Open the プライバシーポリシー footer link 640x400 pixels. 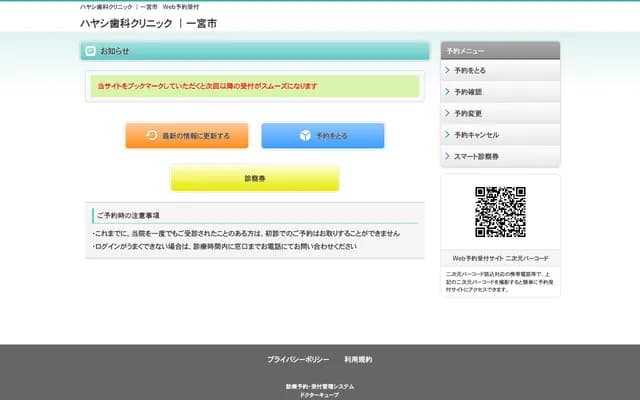click(x=298, y=359)
